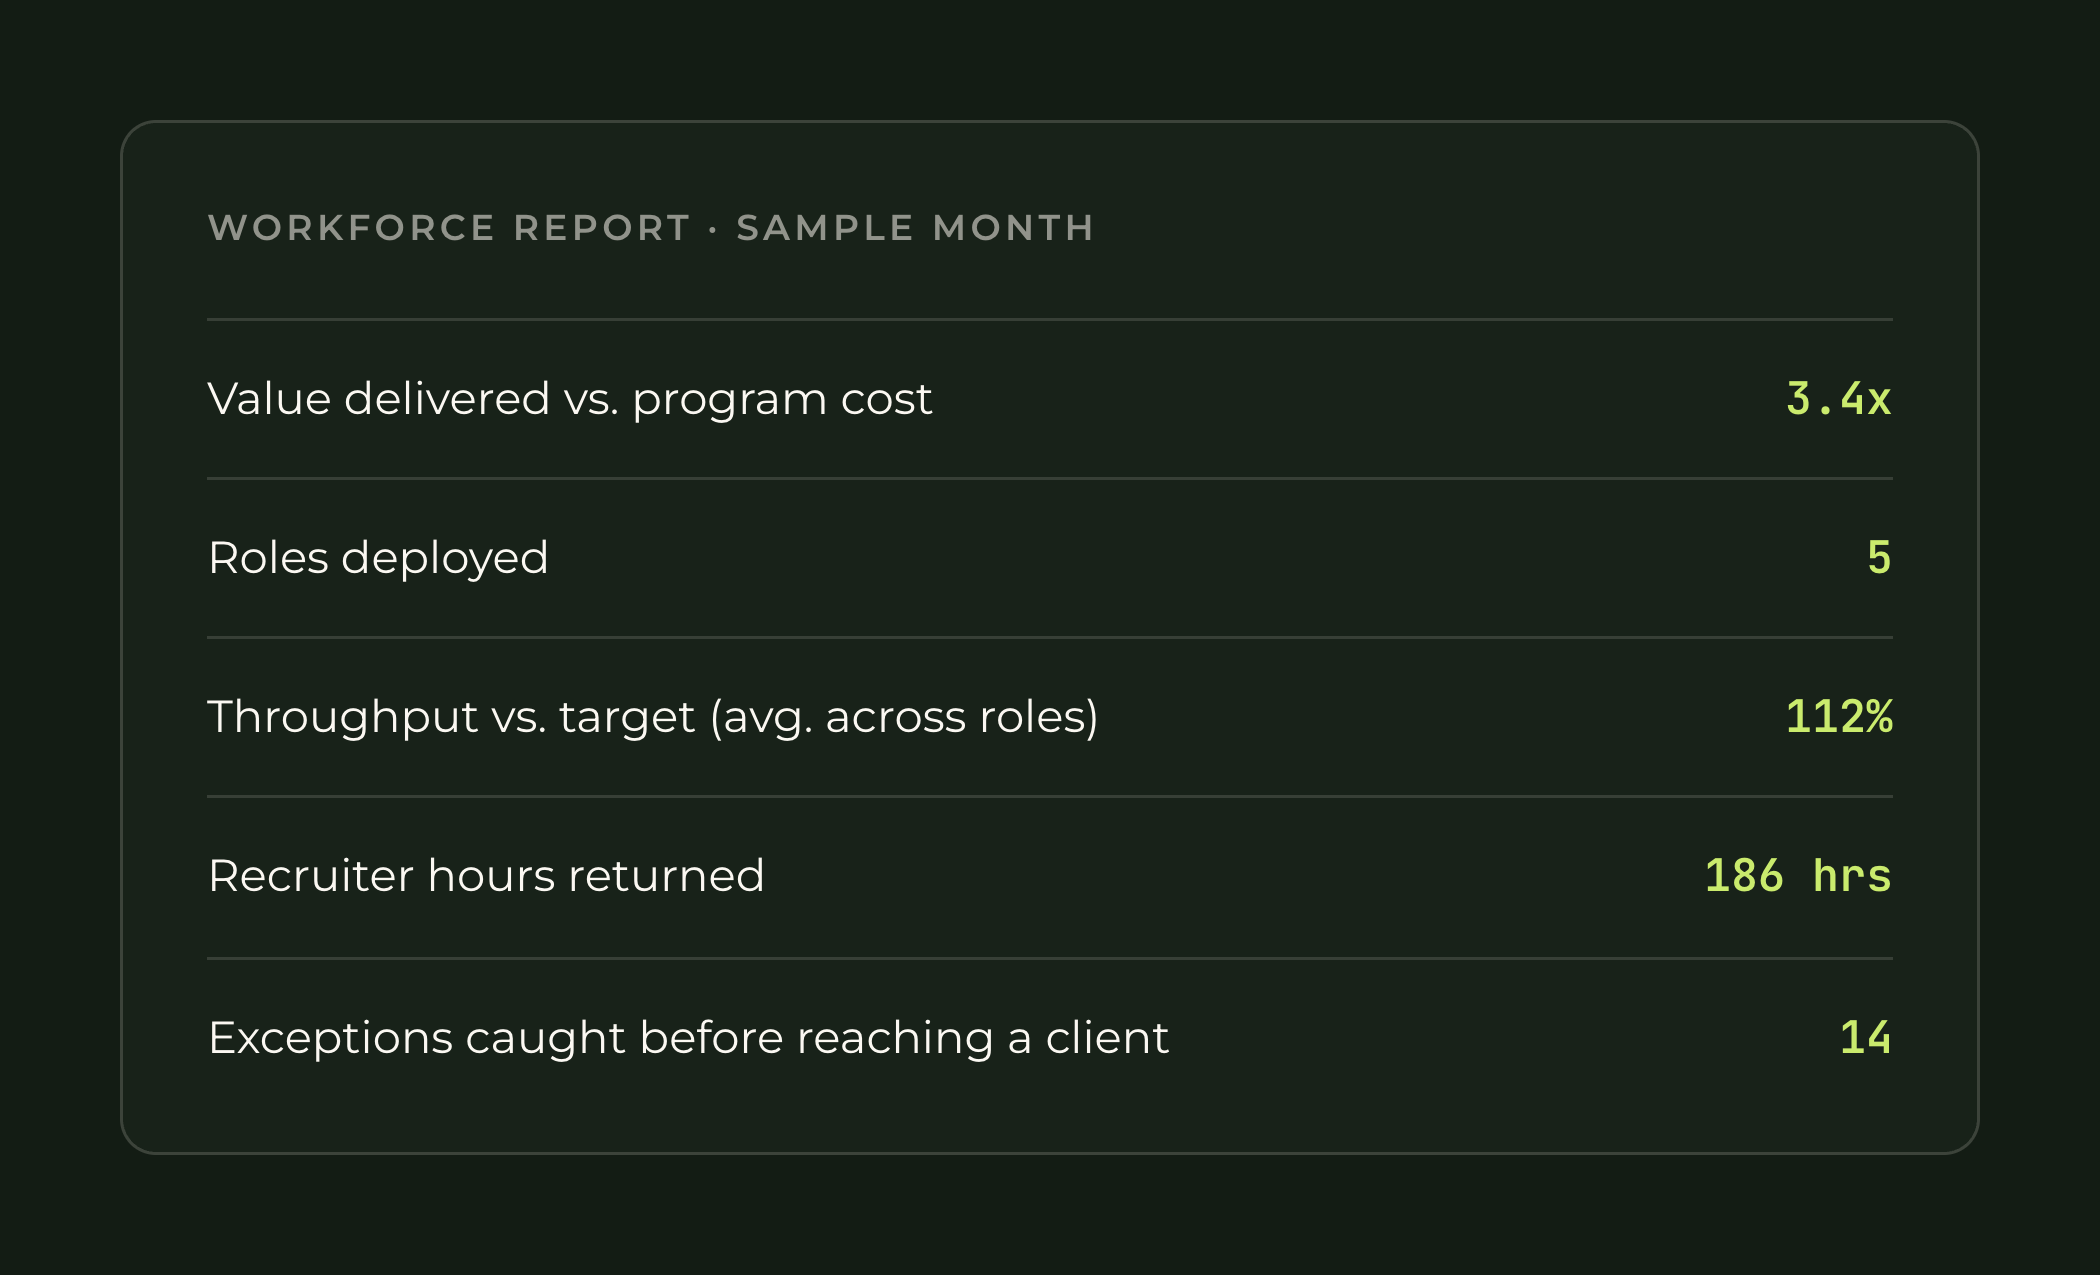Click the Workforce Report Sample Month heading
2100x1275 pixels.
coord(651,228)
